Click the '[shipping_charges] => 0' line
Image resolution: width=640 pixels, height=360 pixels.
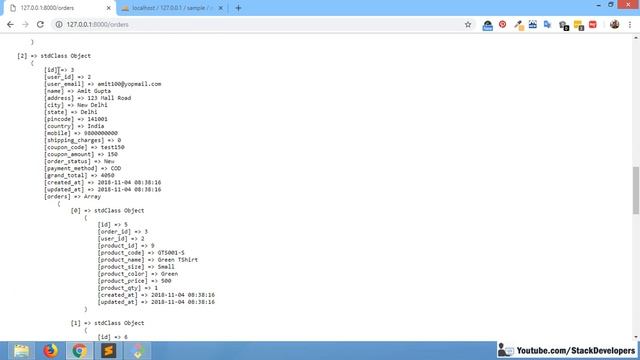tap(82, 140)
